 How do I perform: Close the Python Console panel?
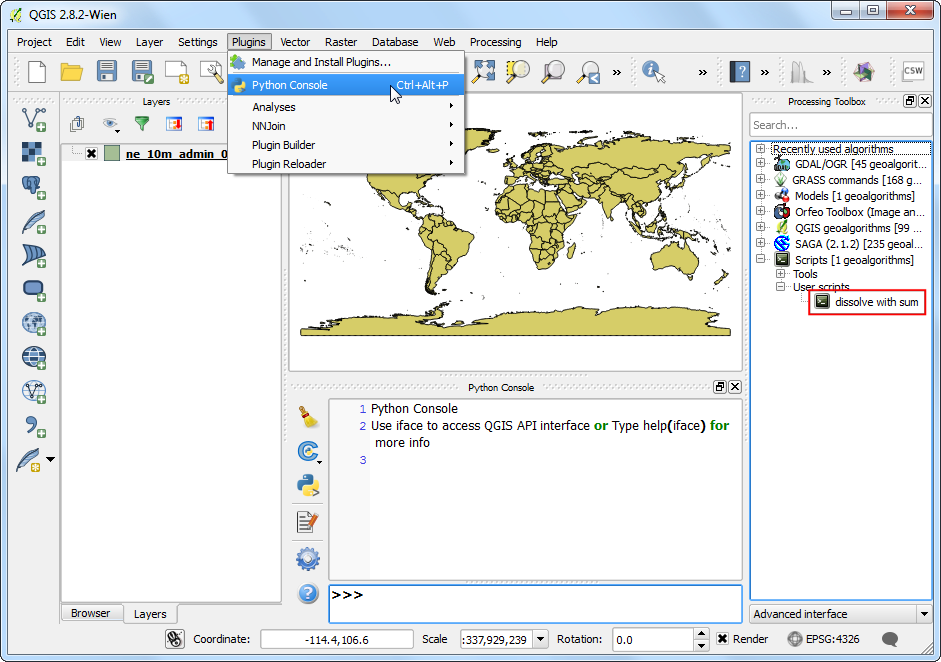point(735,387)
